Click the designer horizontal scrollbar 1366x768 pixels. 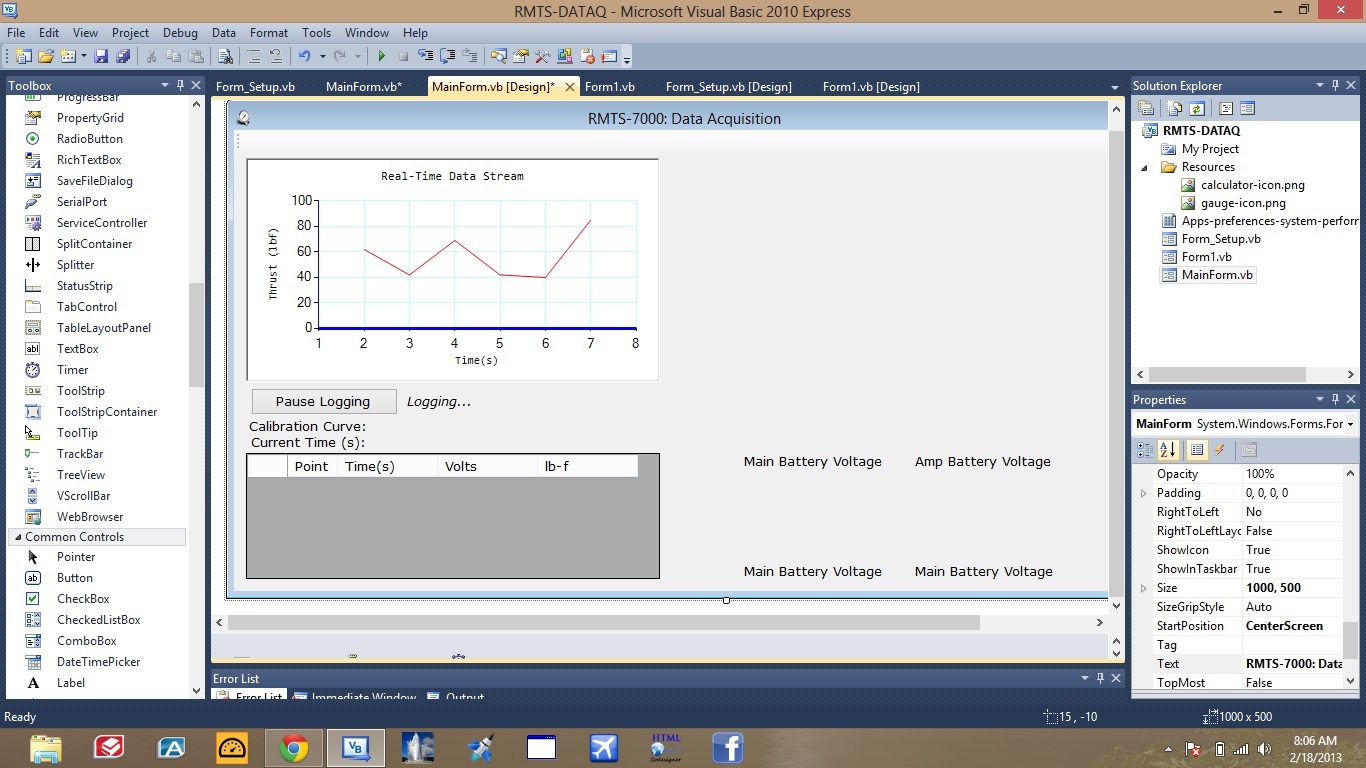coord(604,622)
